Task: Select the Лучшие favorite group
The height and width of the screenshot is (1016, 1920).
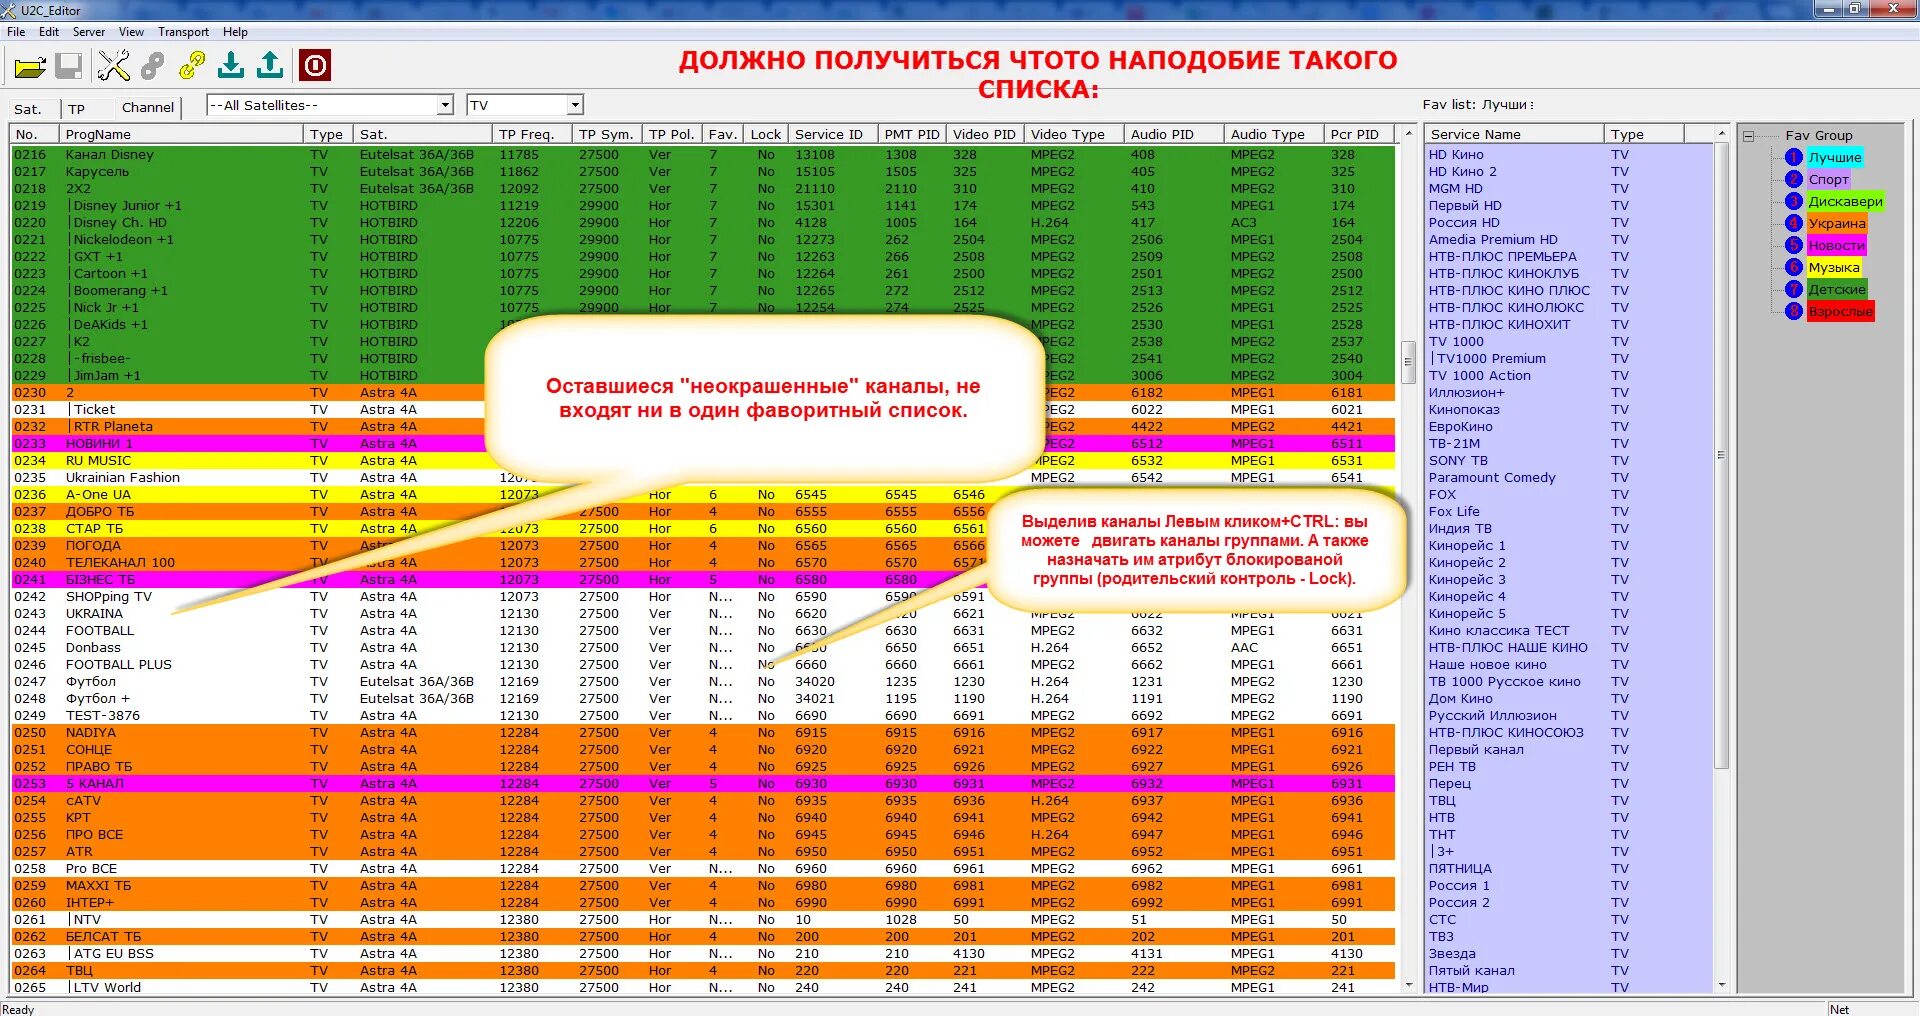Action: coord(1835,157)
